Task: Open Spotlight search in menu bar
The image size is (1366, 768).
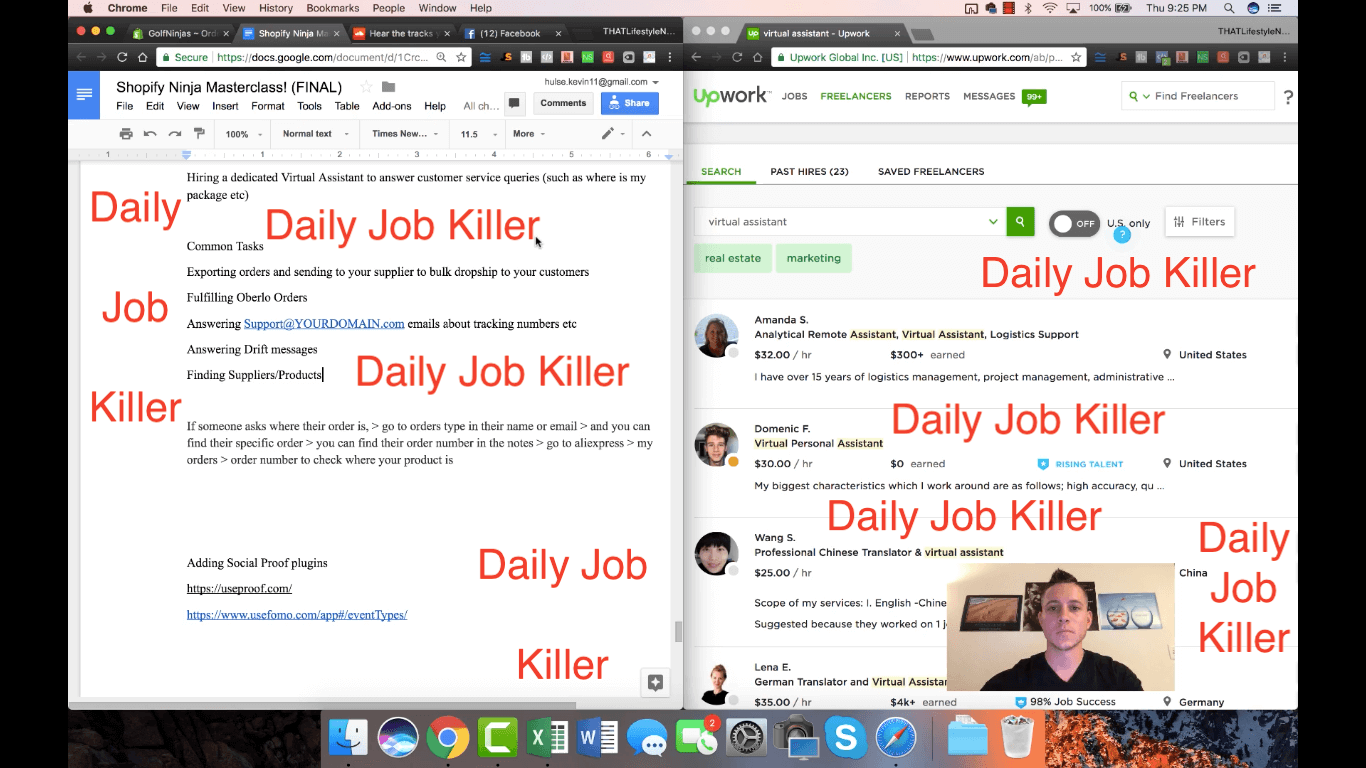Action: (x=1228, y=8)
